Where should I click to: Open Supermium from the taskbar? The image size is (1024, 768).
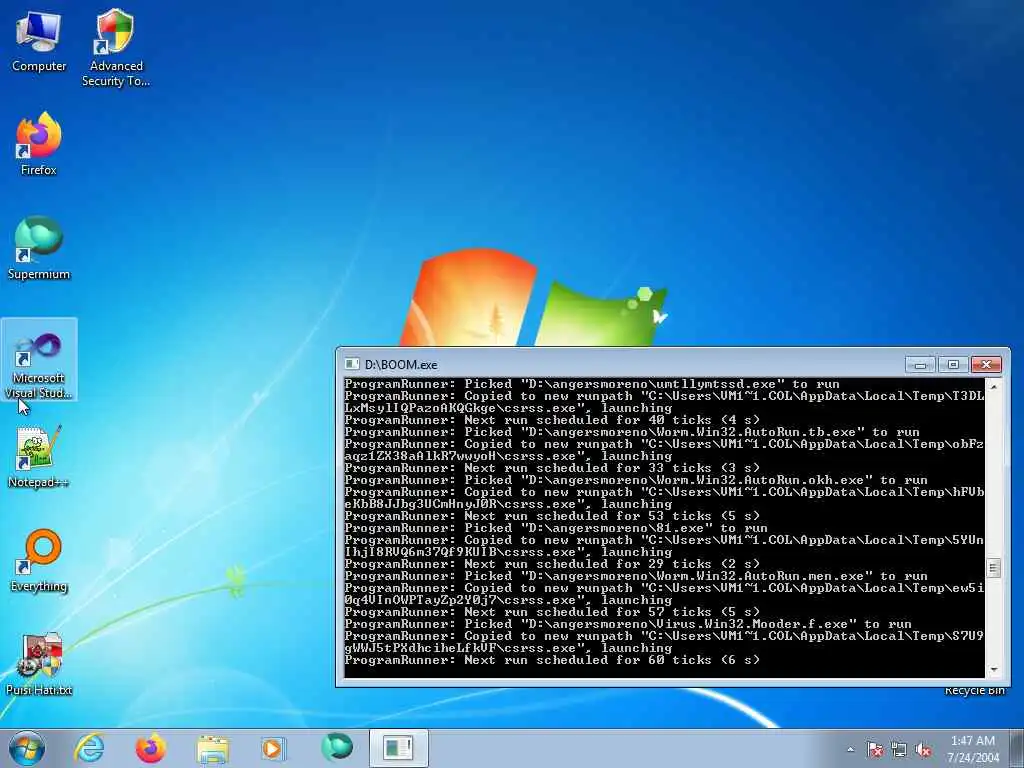click(337, 747)
